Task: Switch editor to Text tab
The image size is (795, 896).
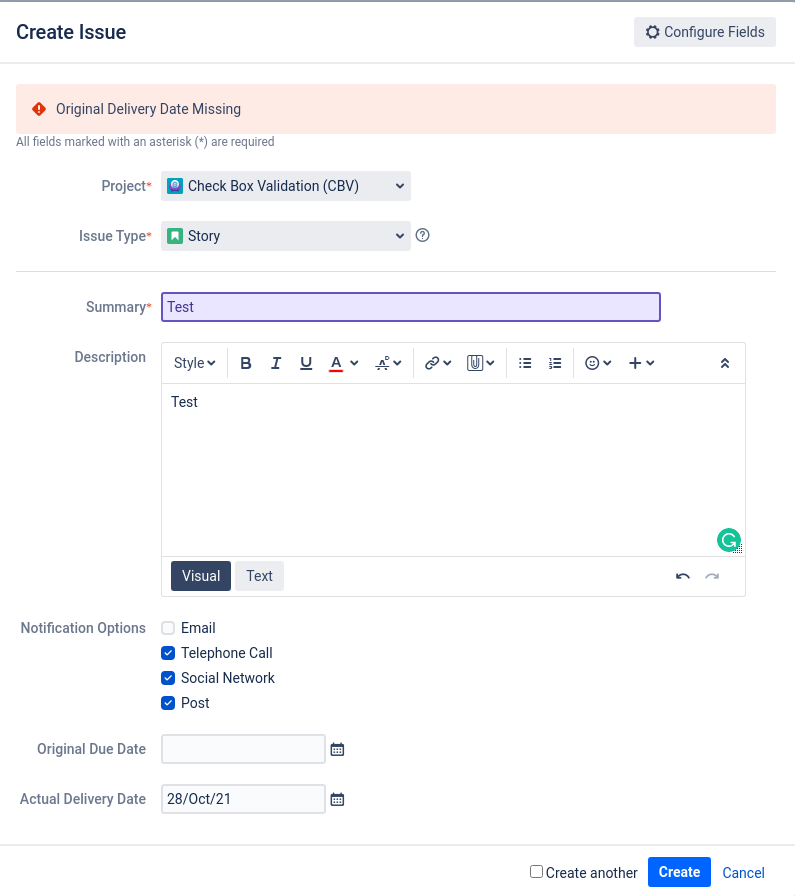Action: coord(259,575)
